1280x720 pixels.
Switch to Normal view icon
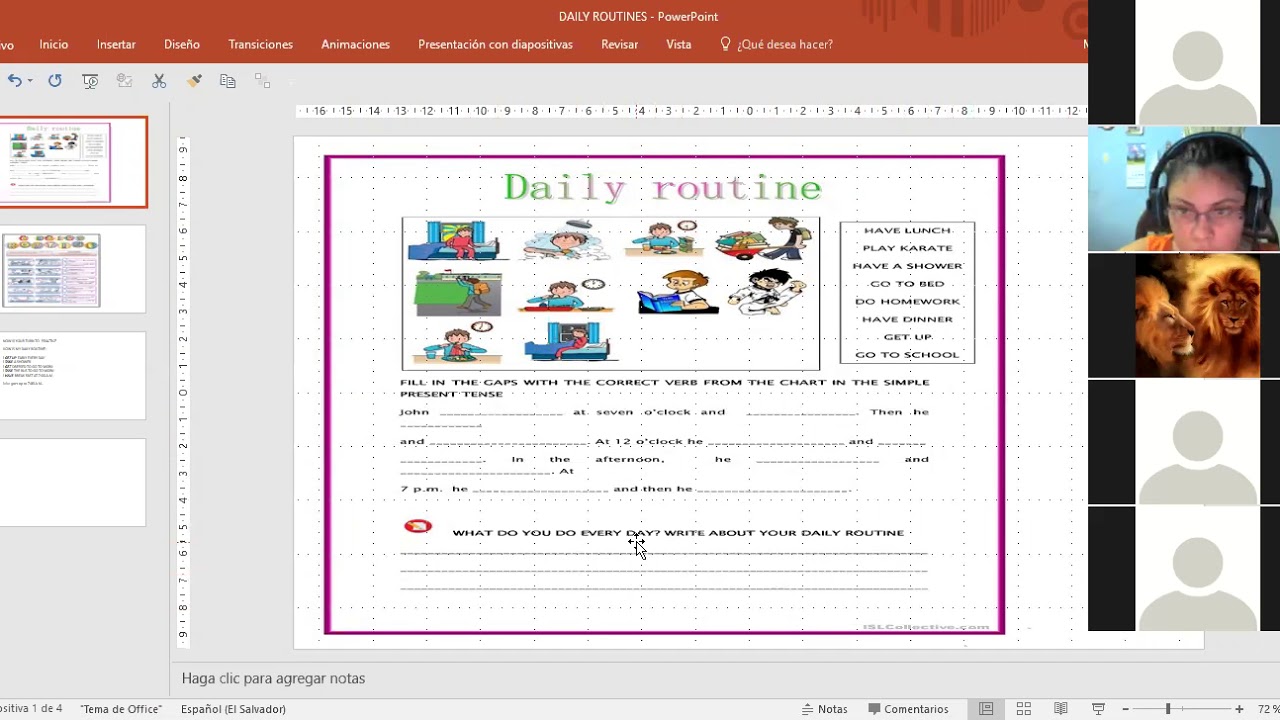pyautogui.click(x=986, y=709)
